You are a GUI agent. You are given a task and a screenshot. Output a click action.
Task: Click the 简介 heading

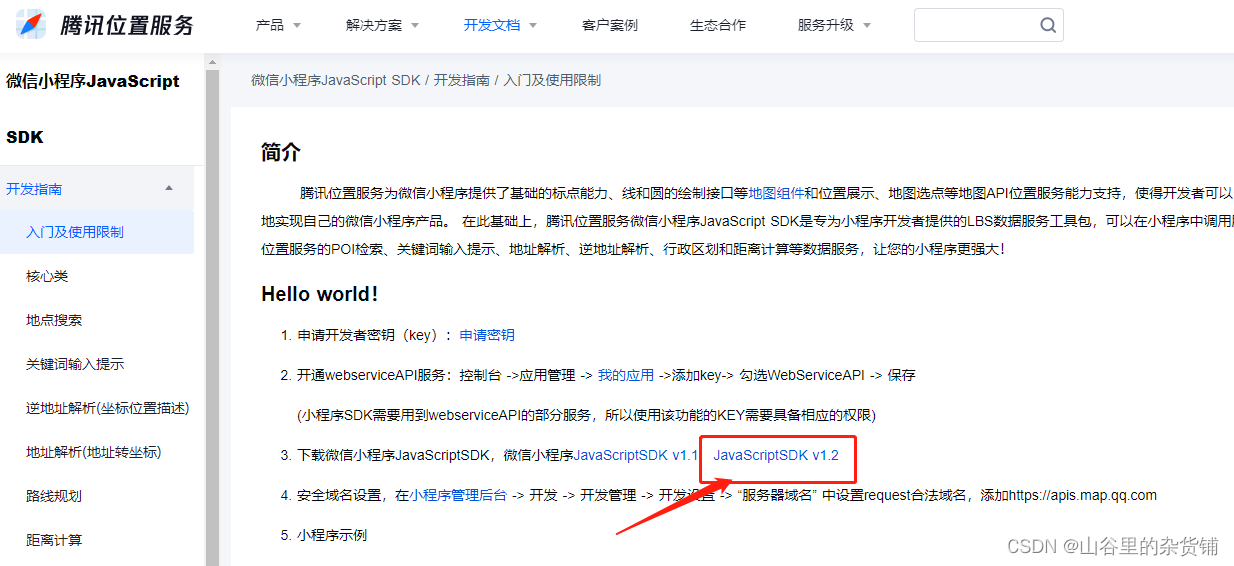pos(281,152)
